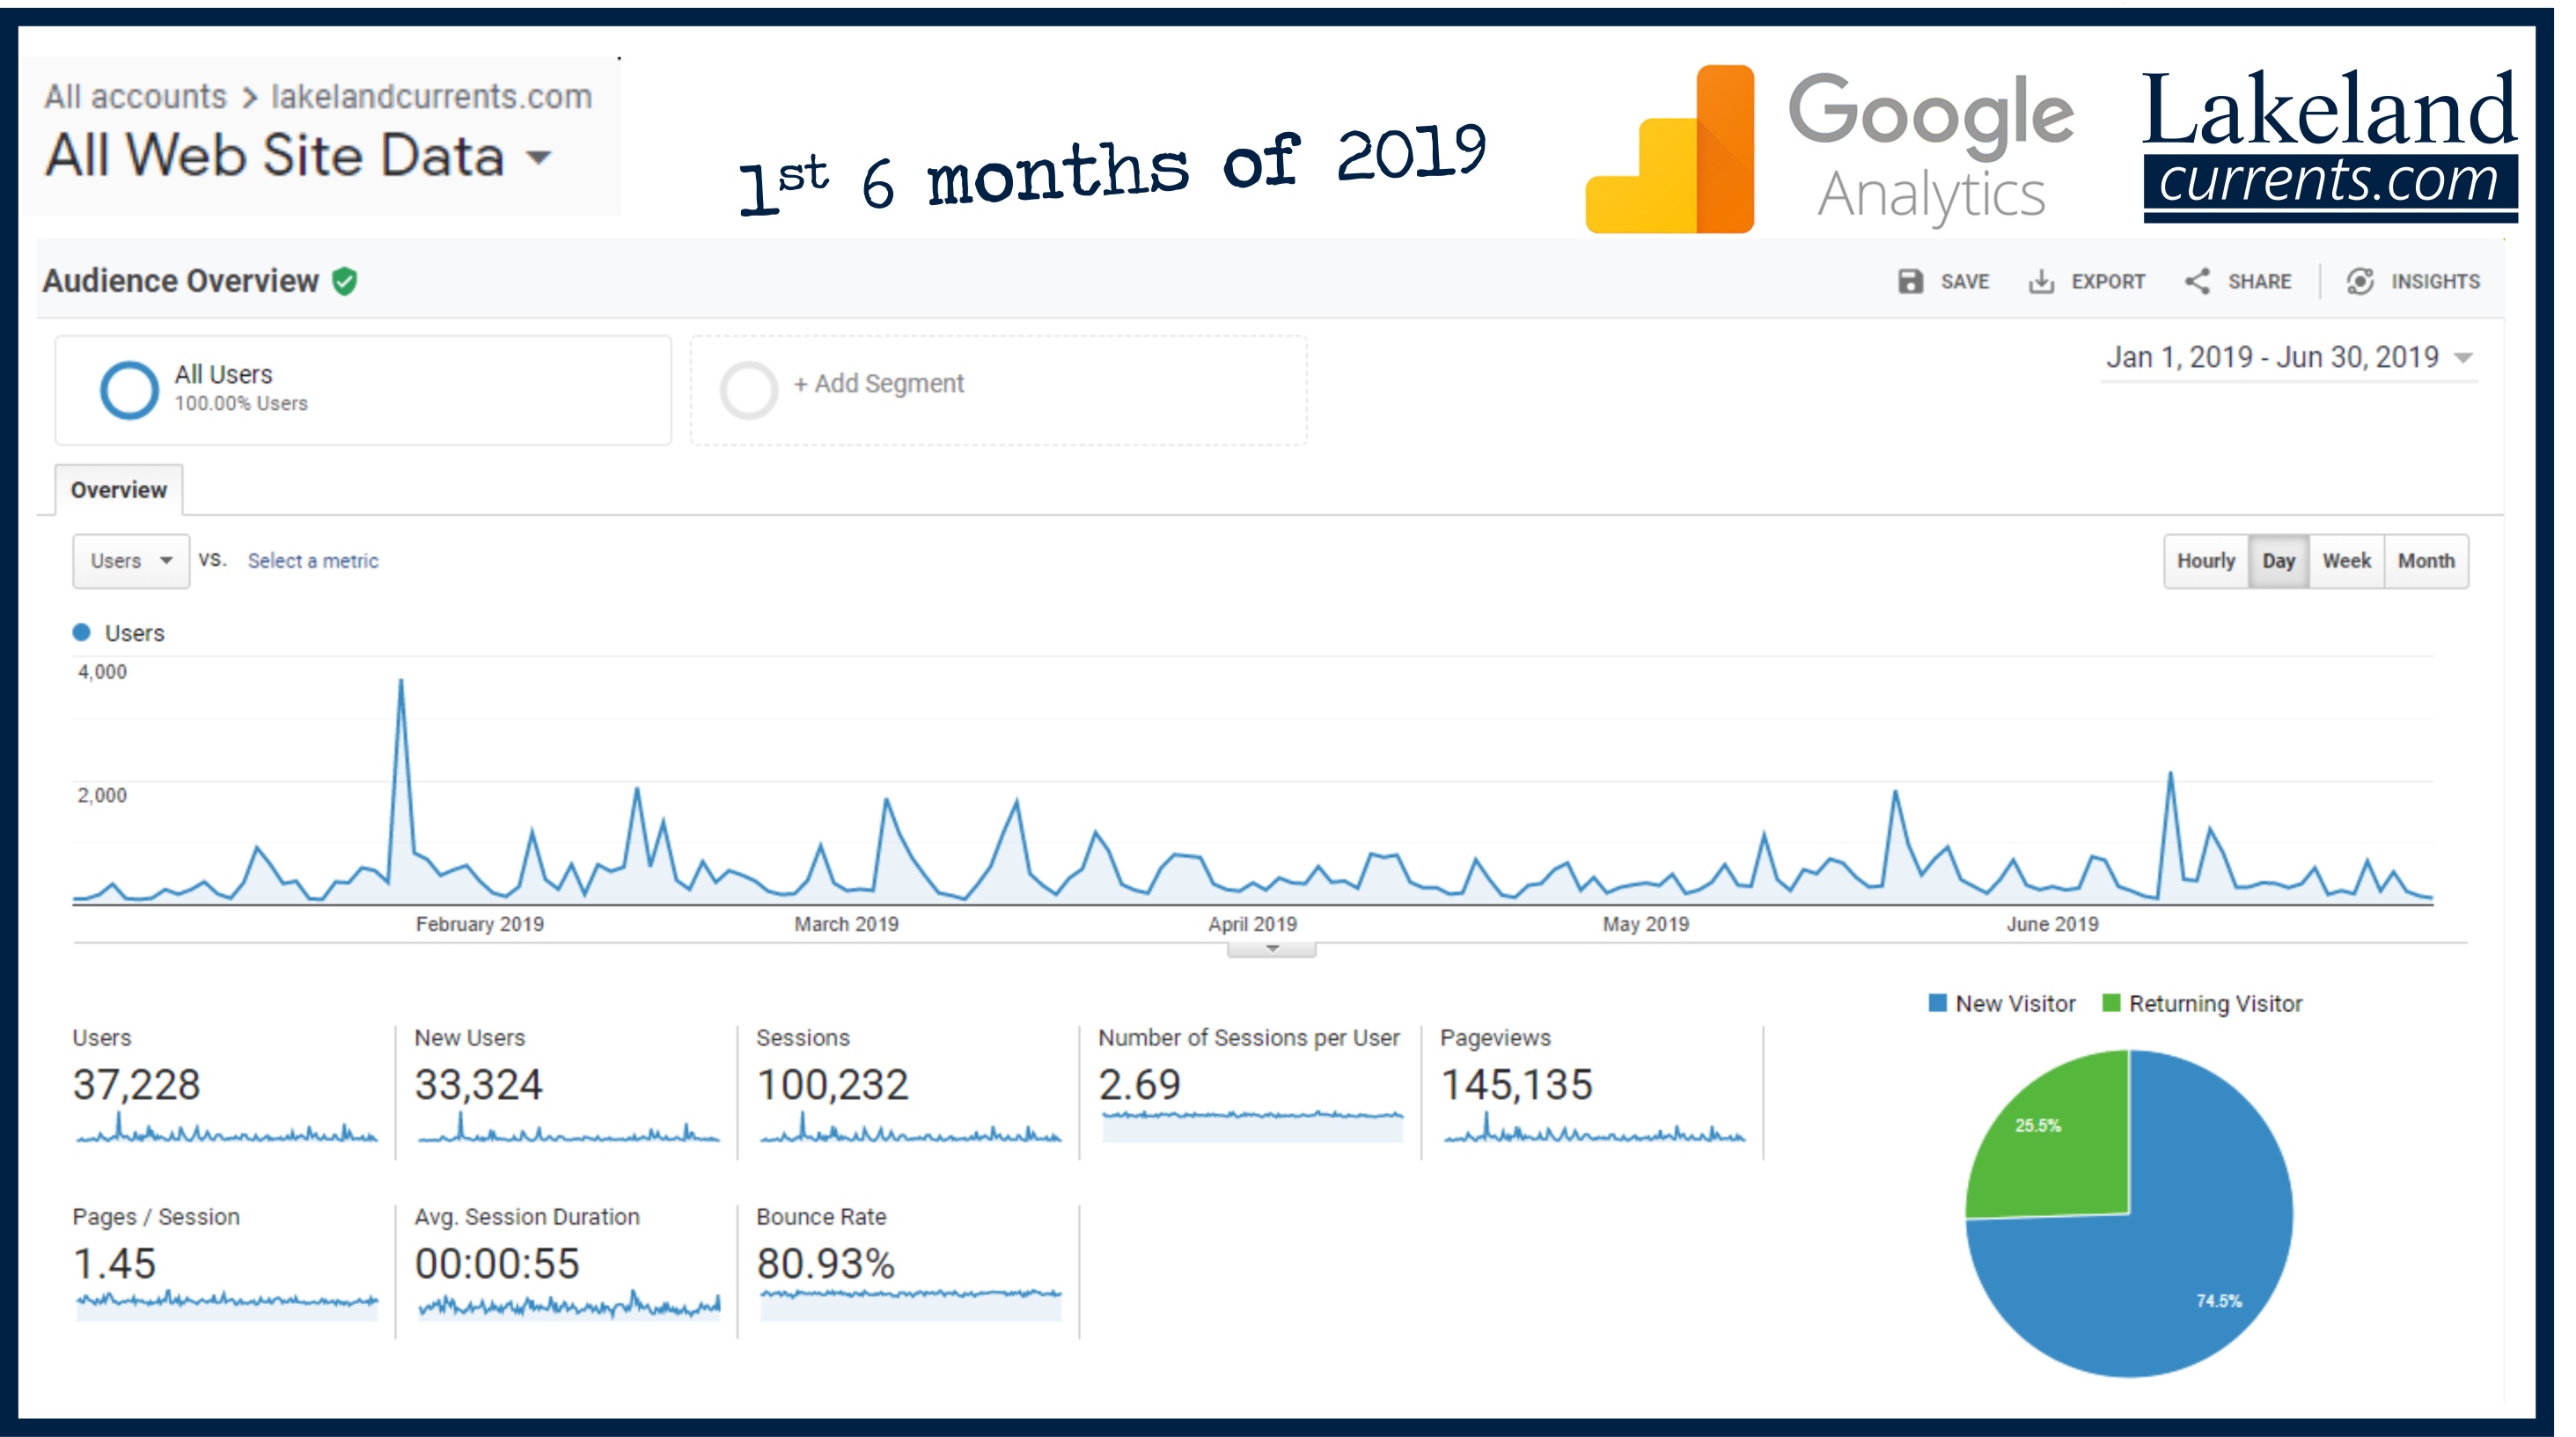The width and height of the screenshot is (2576, 1437).
Task: Click the + Add Segment button
Action: (x=878, y=384)
